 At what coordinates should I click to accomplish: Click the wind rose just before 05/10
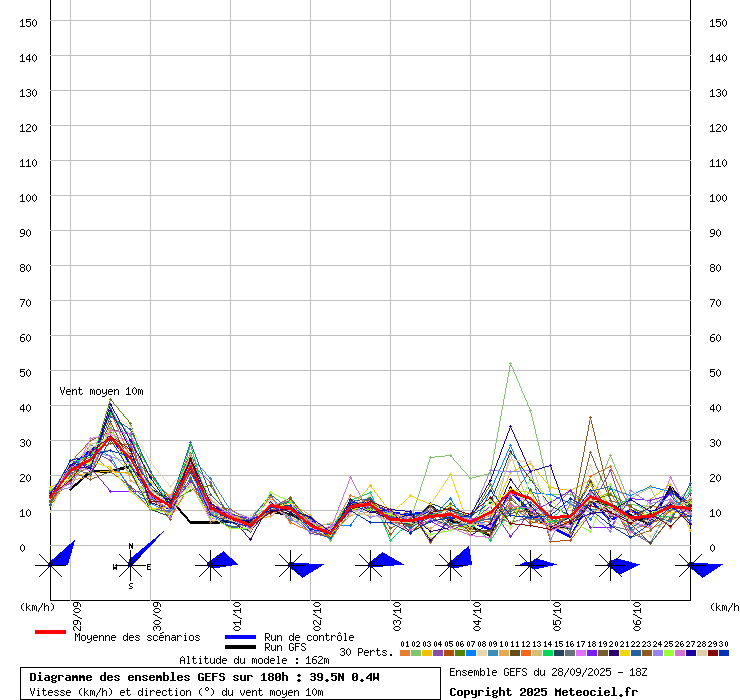click(531, 565)
